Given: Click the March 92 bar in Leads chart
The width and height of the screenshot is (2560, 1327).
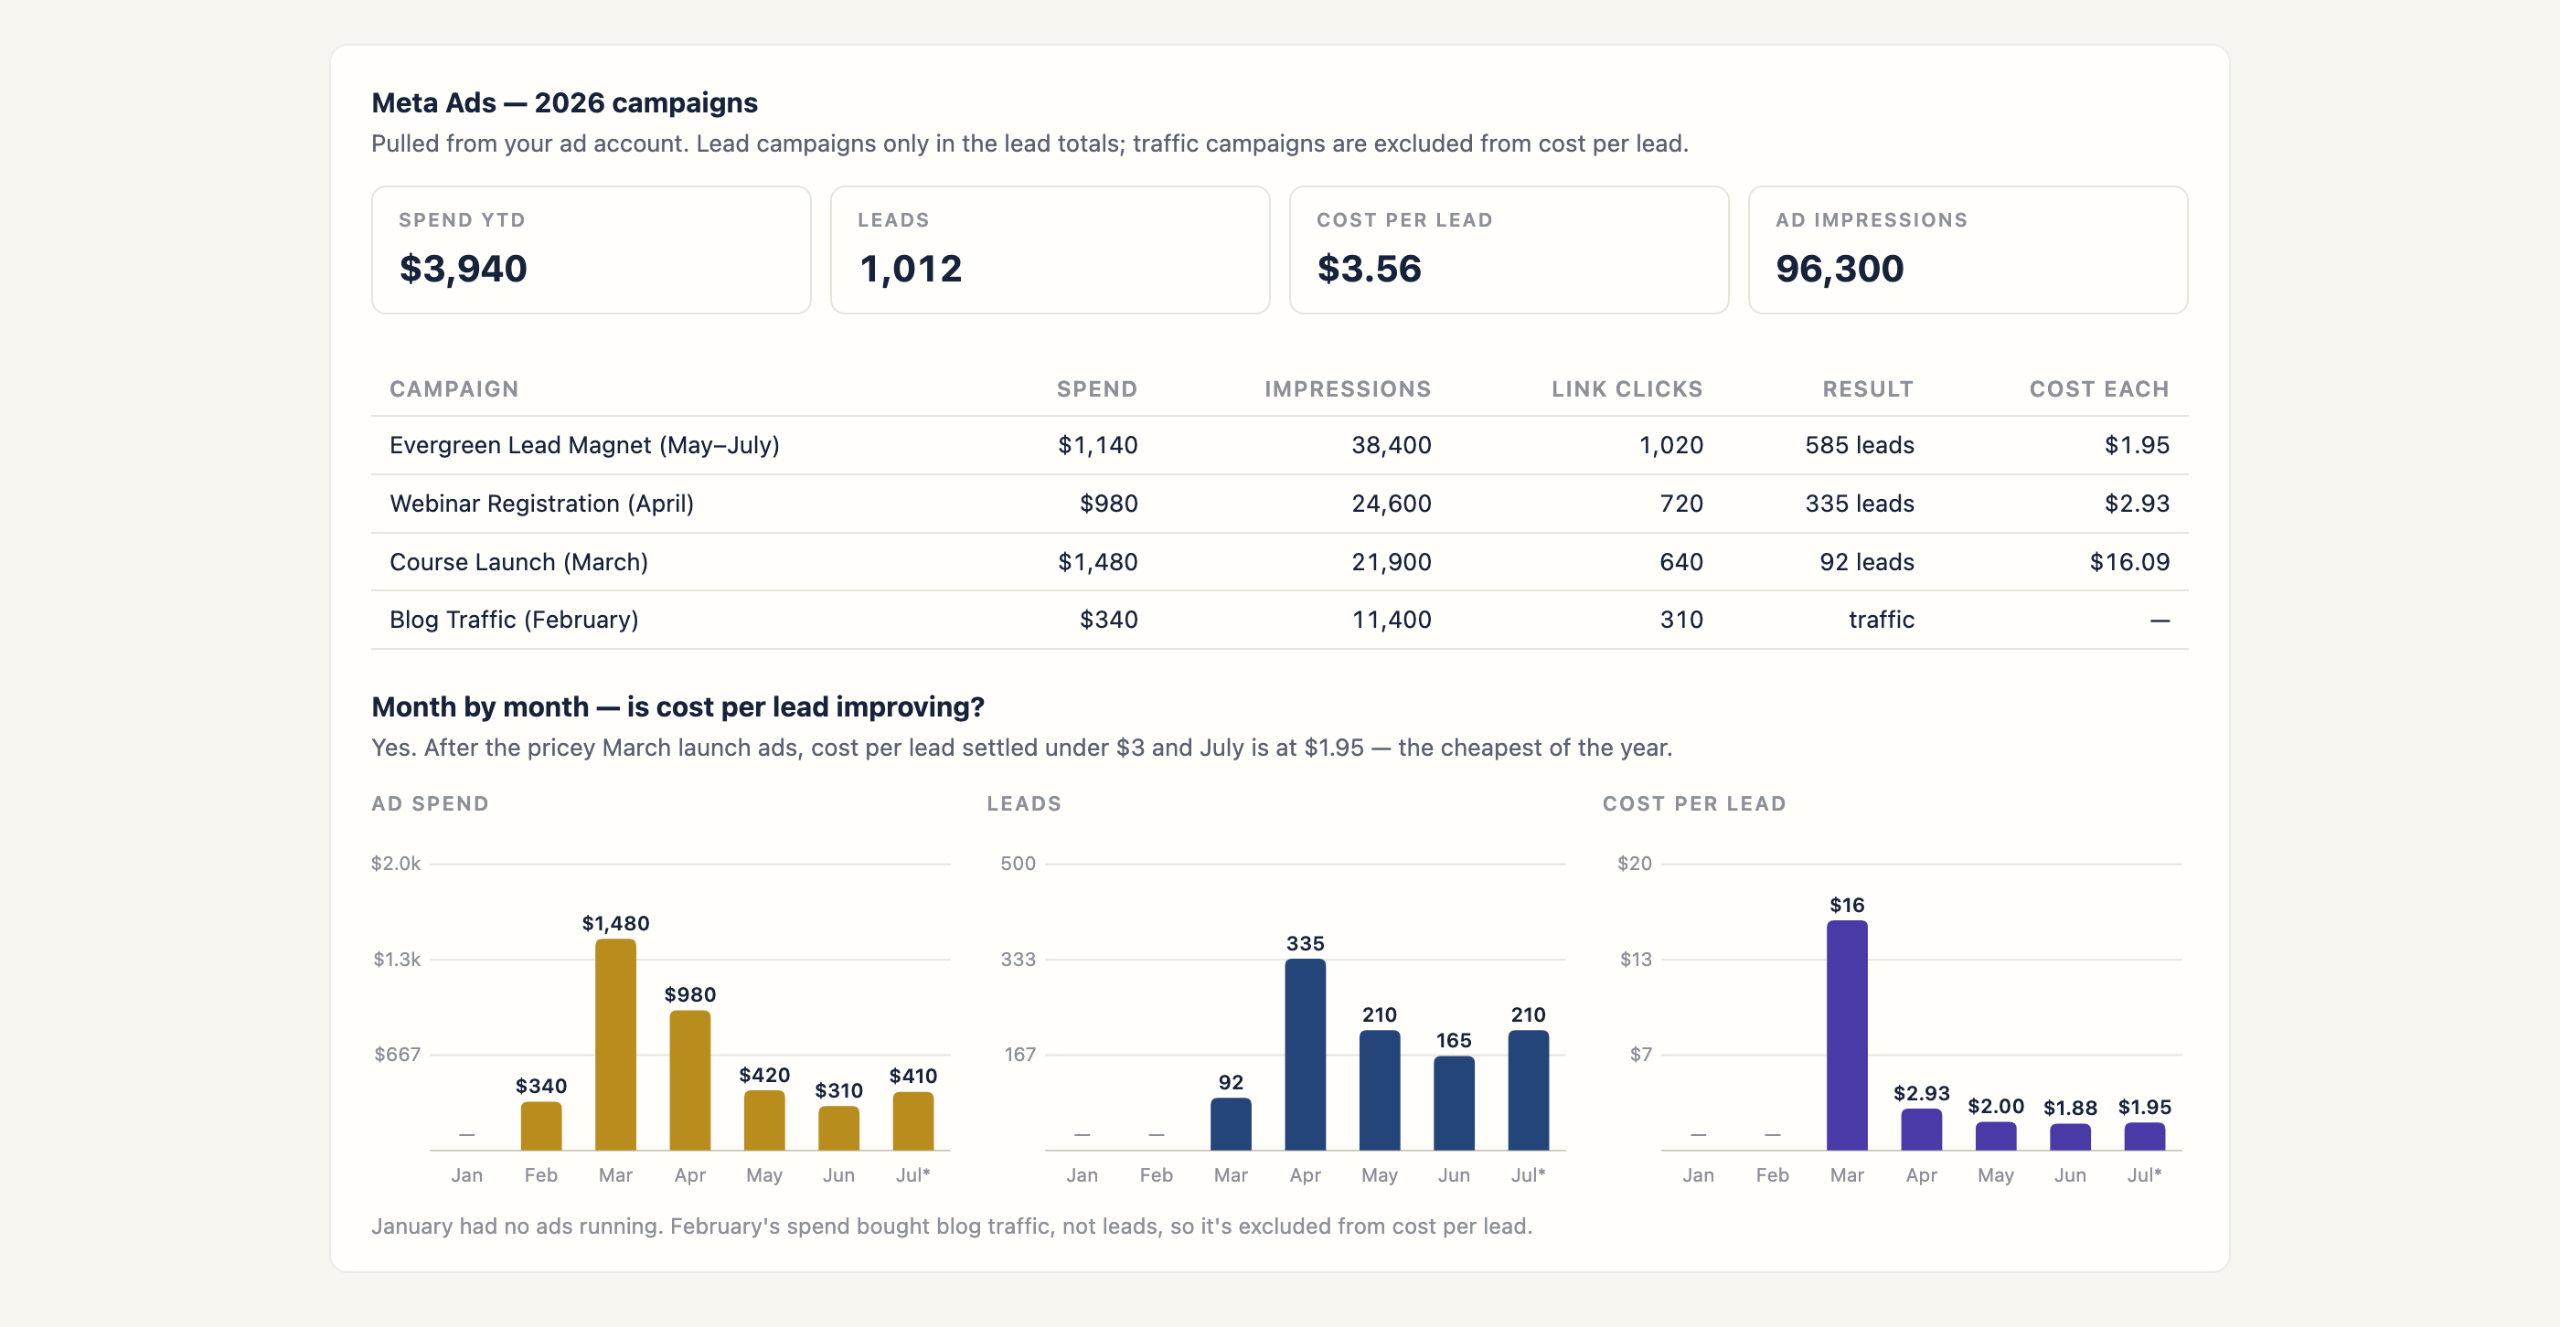Looking at the screenshot, I should (1231, 1124).
